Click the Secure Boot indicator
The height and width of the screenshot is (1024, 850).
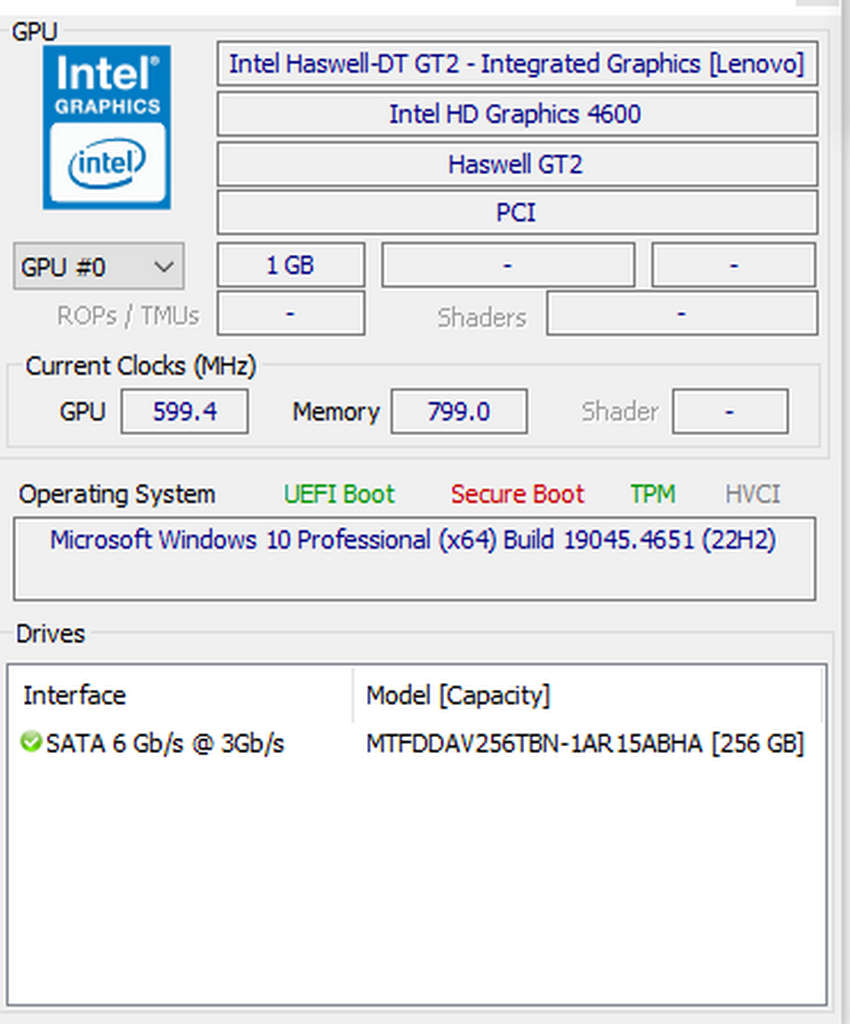point(517,494)
